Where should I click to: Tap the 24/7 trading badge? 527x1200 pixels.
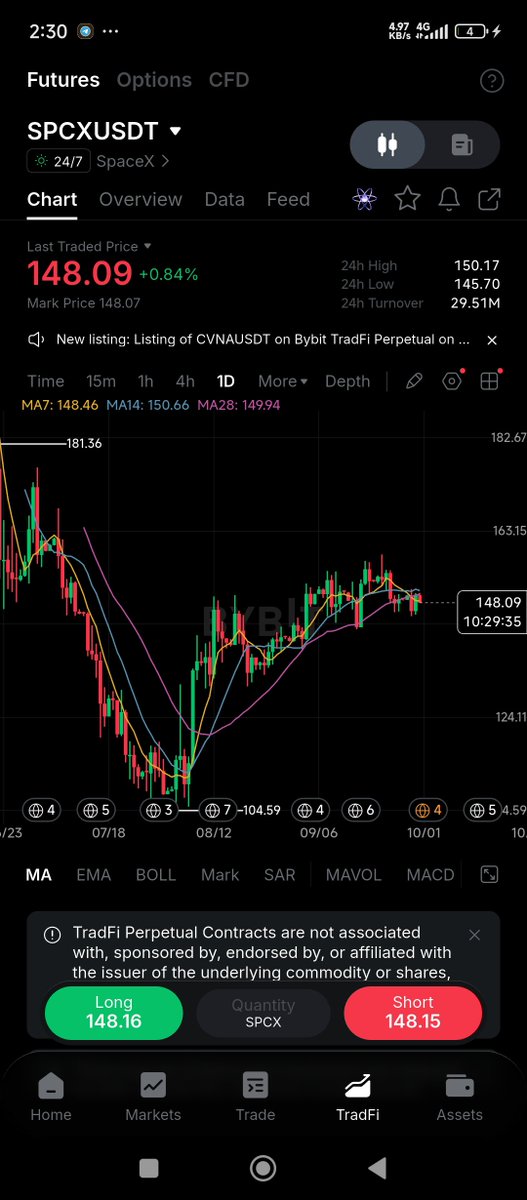[x=57, y=160]
